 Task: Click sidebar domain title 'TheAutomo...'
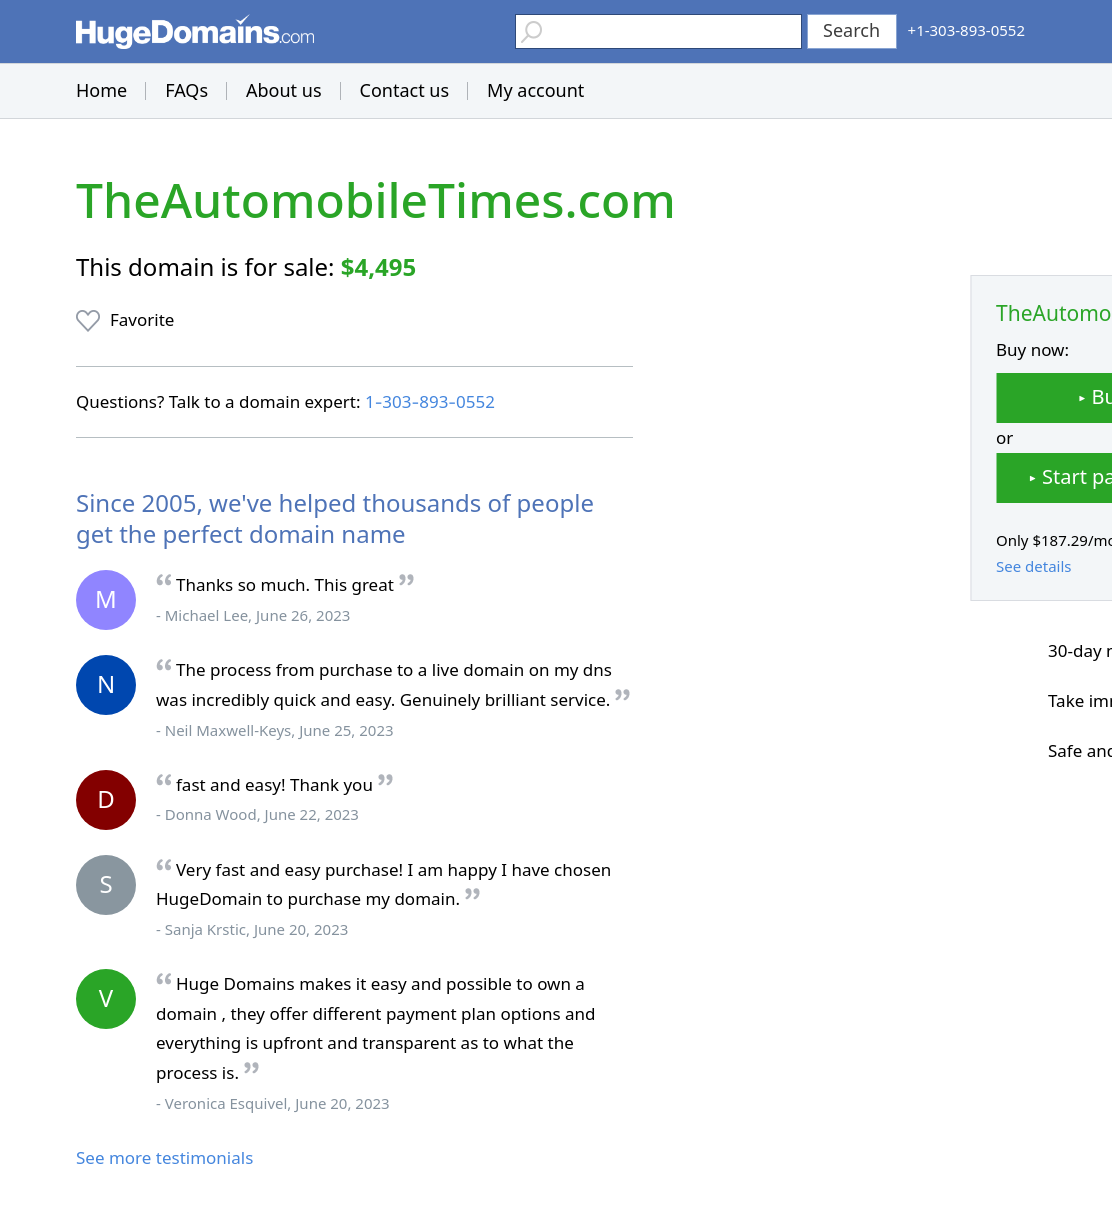pyautogui.click(x=1054, y=314)
